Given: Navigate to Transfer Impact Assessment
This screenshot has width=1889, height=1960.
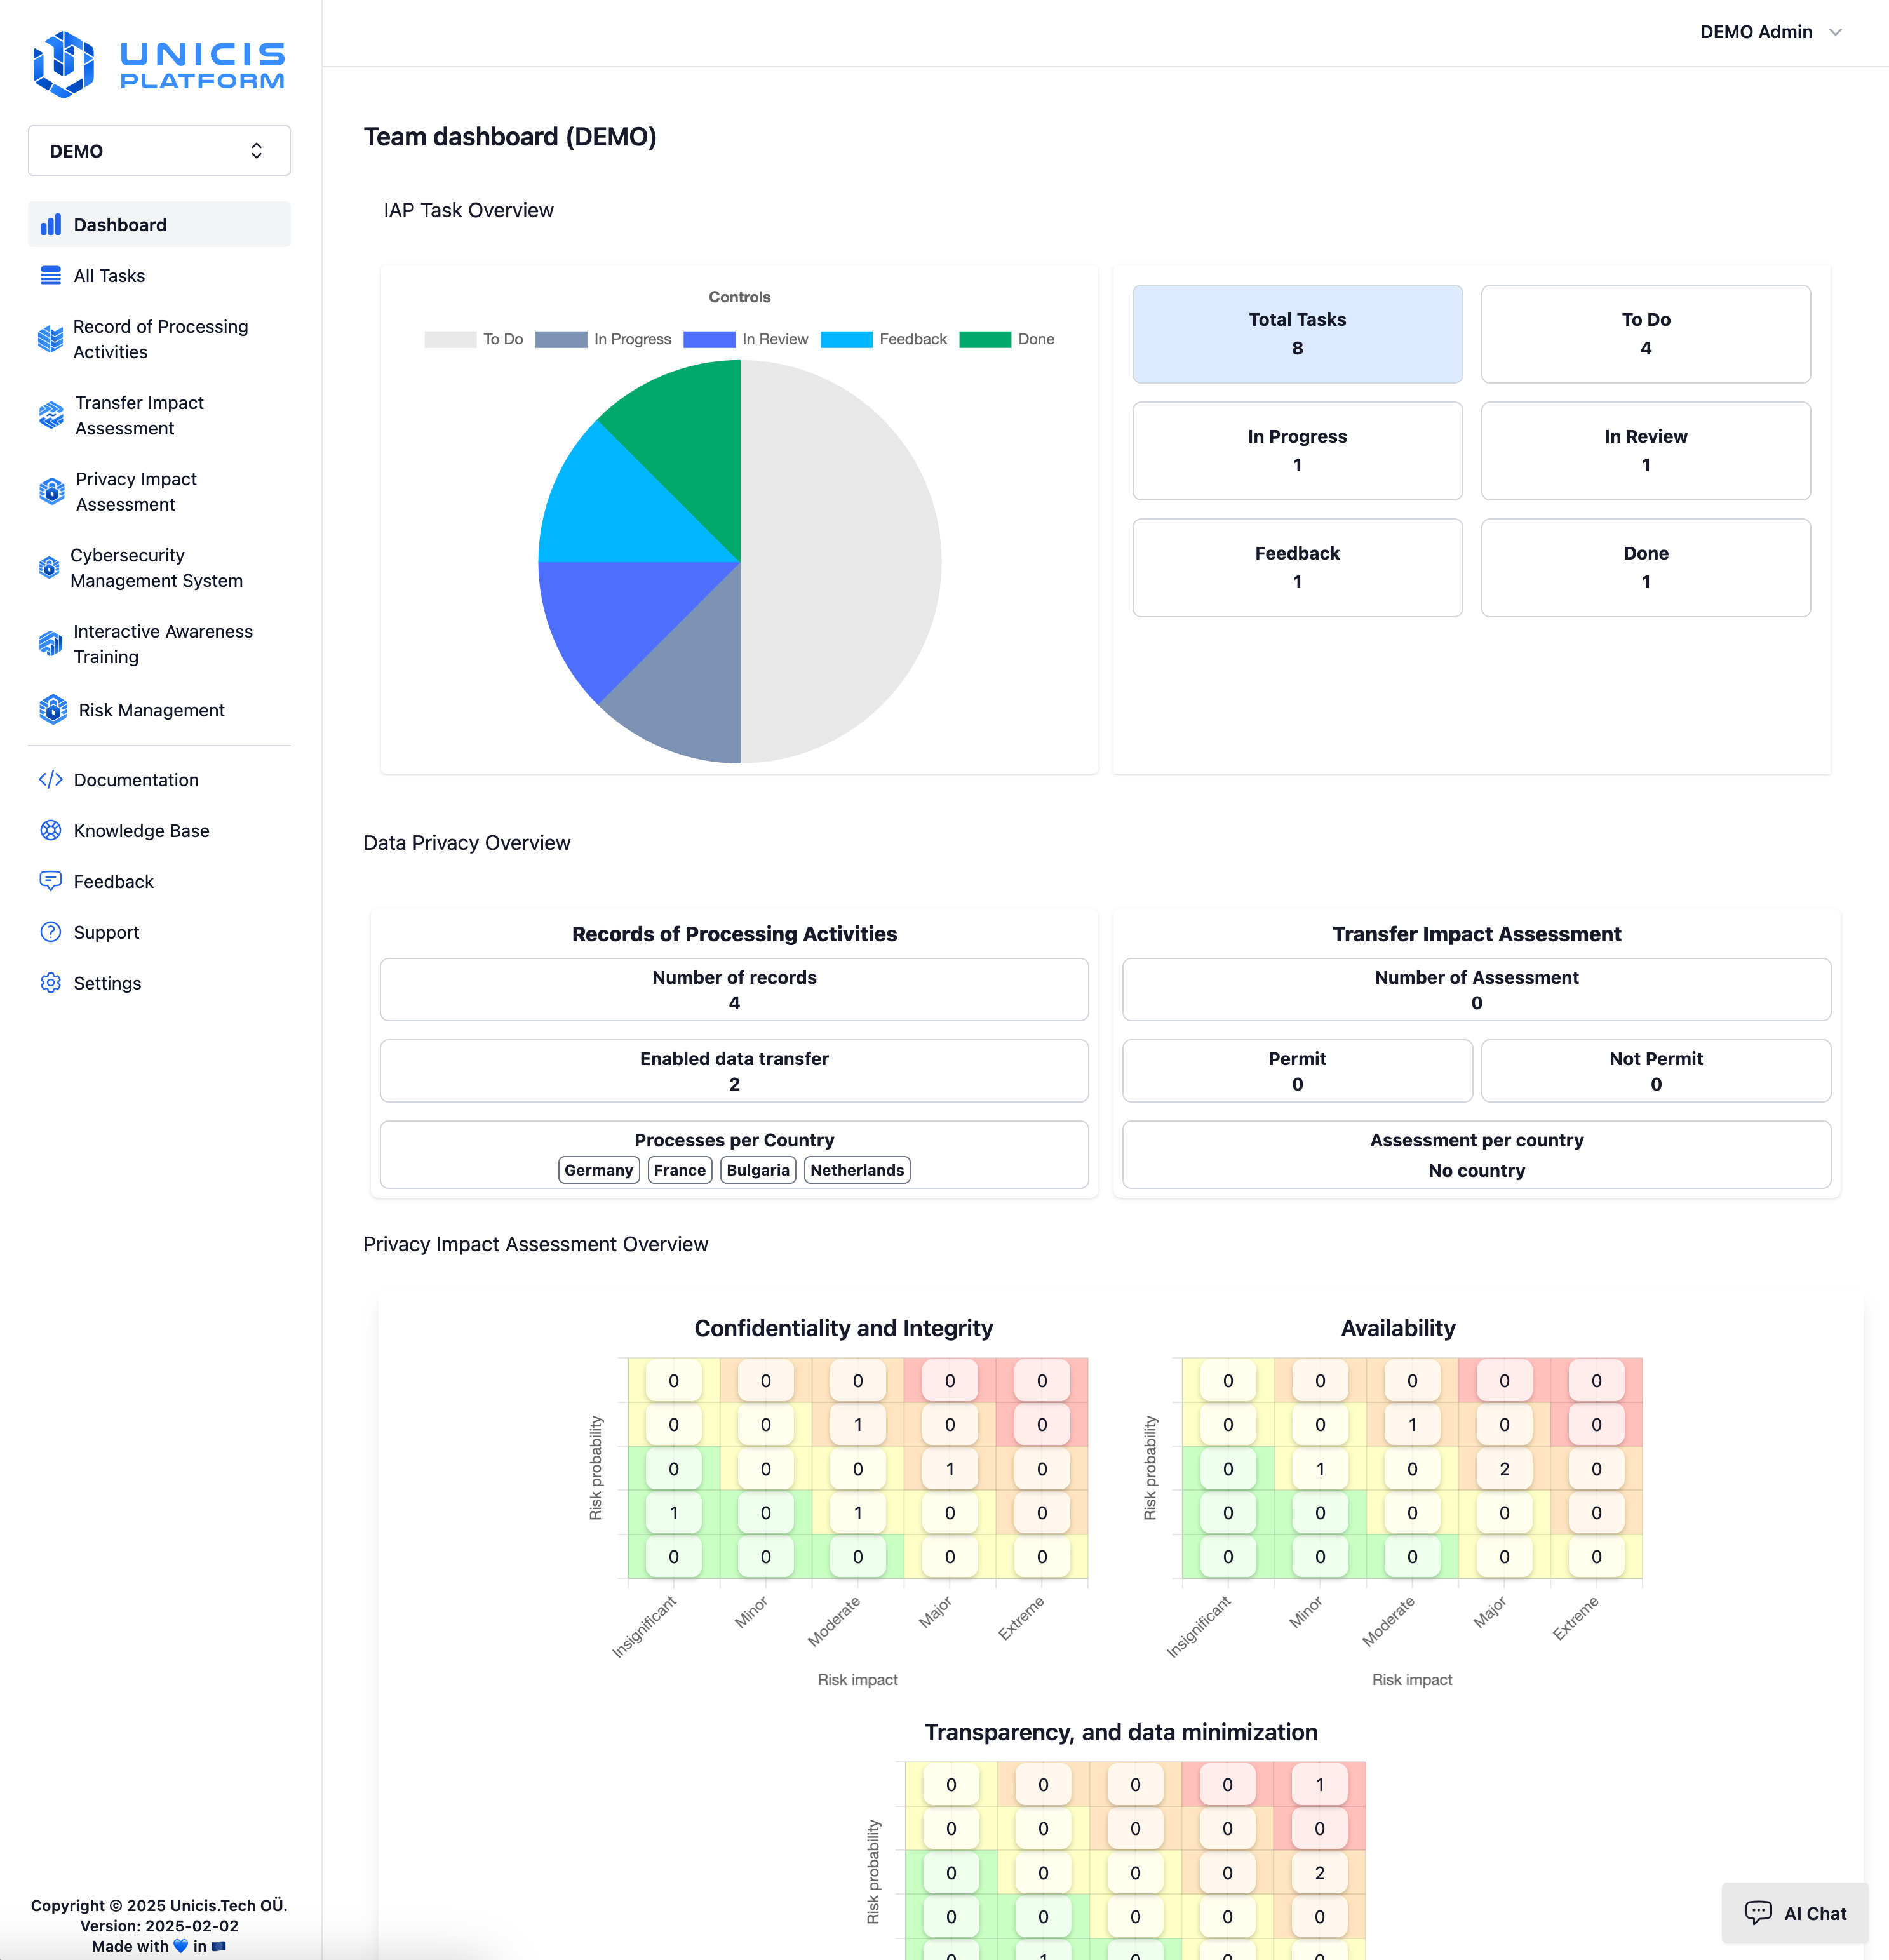Looking at the screenshot, I should (159, 415).
